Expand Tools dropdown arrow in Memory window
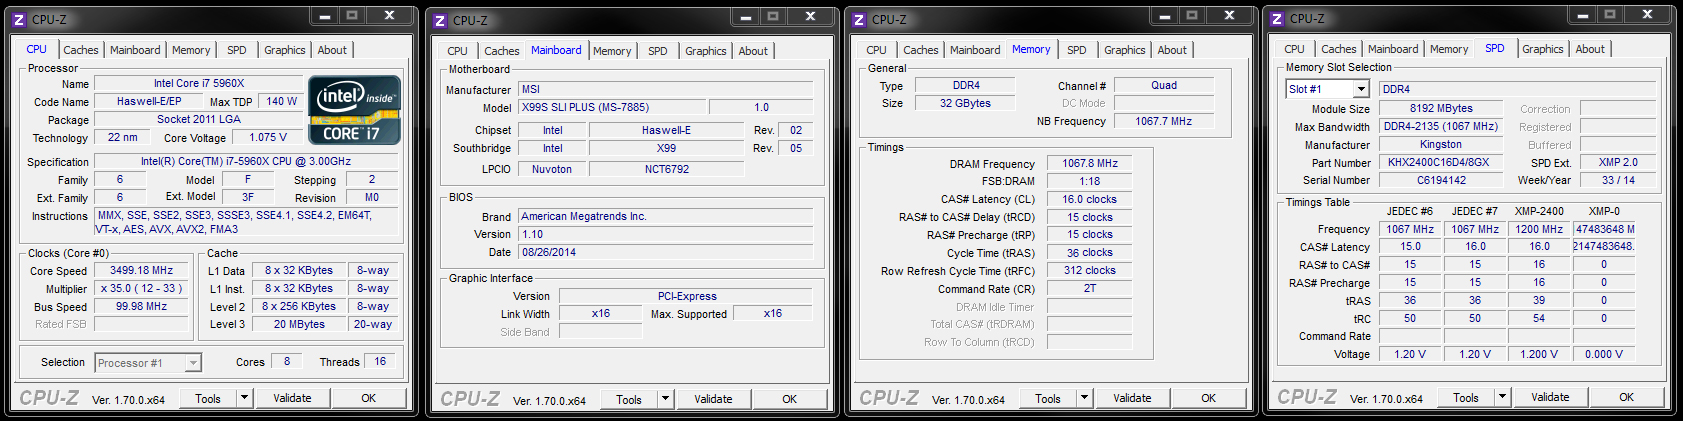This screenshot has width=1683, height=421. tap(1083, 398)
